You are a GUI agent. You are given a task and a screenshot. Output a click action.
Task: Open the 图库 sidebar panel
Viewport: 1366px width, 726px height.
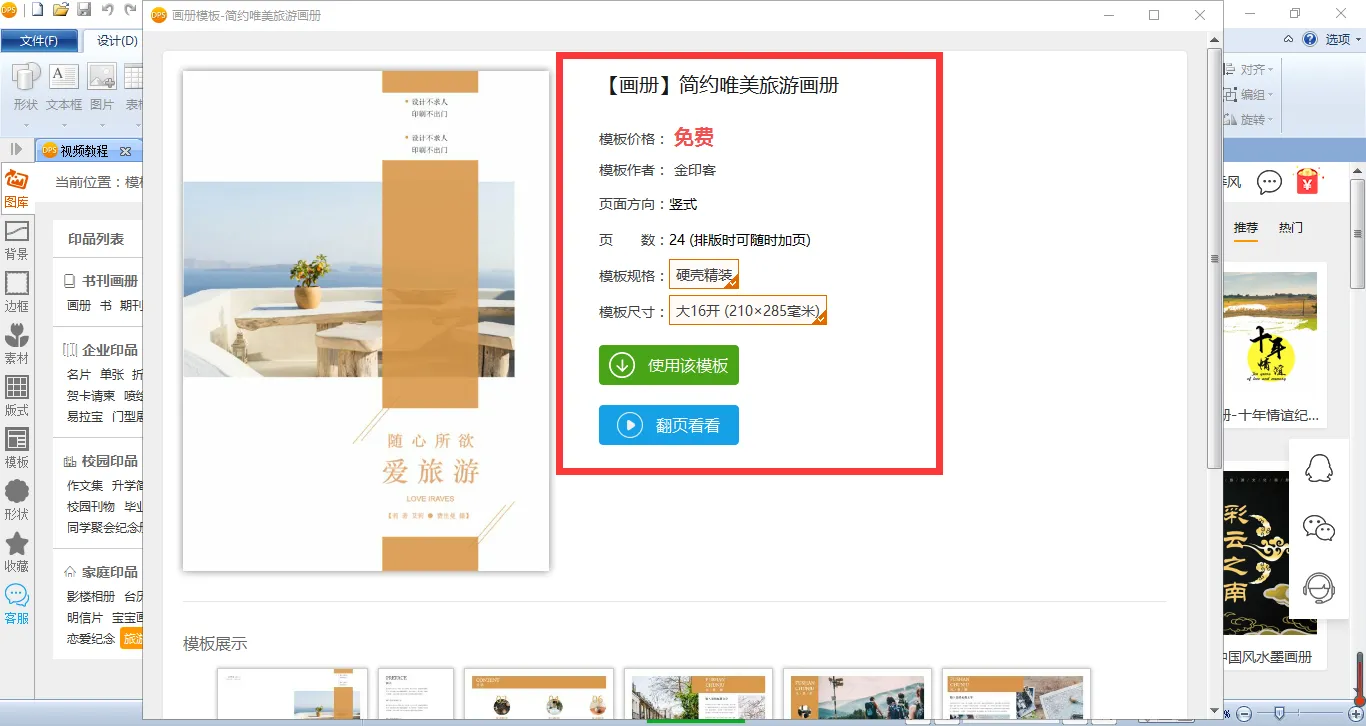click(17, 188)
